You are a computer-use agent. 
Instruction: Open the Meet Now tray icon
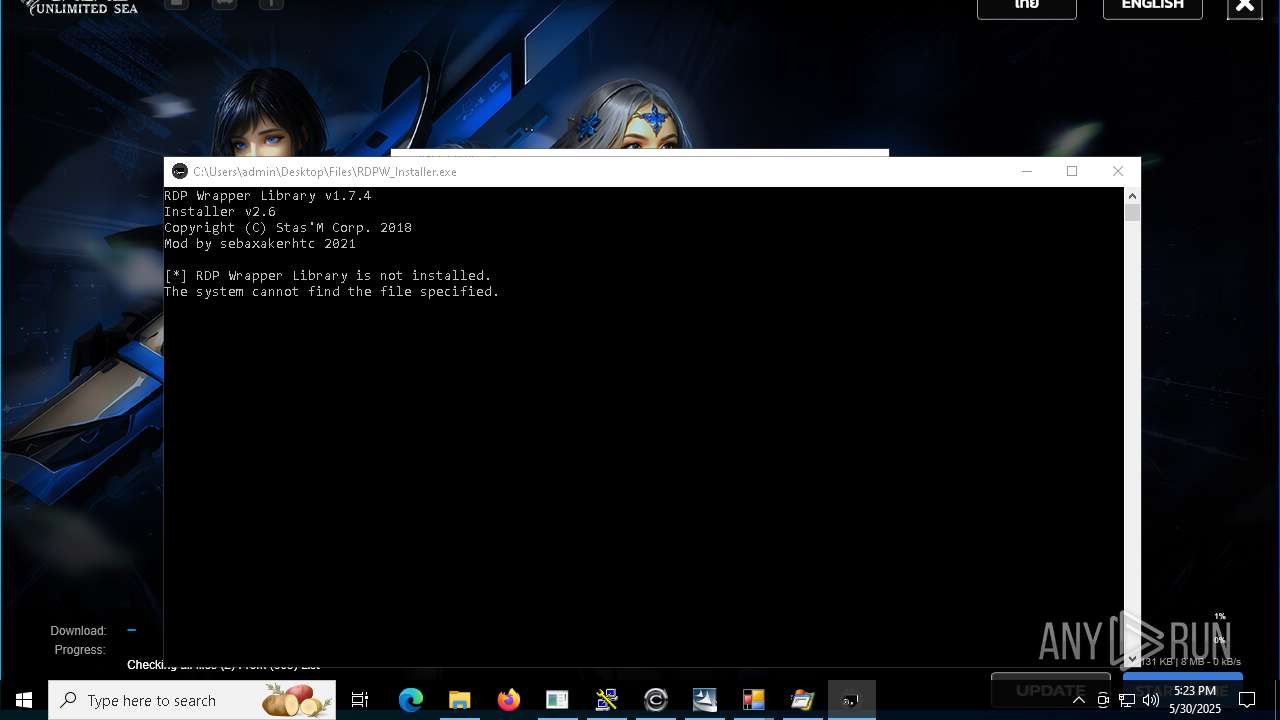pos(1103,700)
